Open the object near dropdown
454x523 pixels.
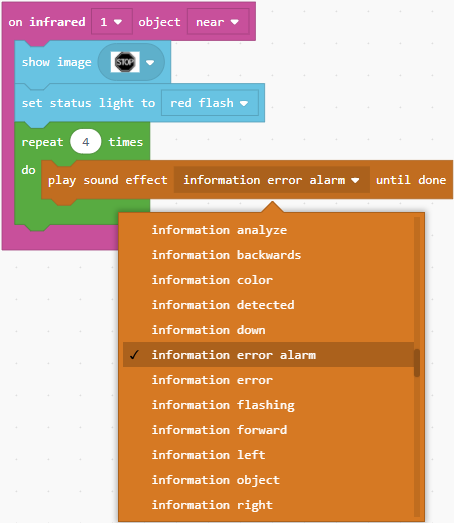coord(218,22)
